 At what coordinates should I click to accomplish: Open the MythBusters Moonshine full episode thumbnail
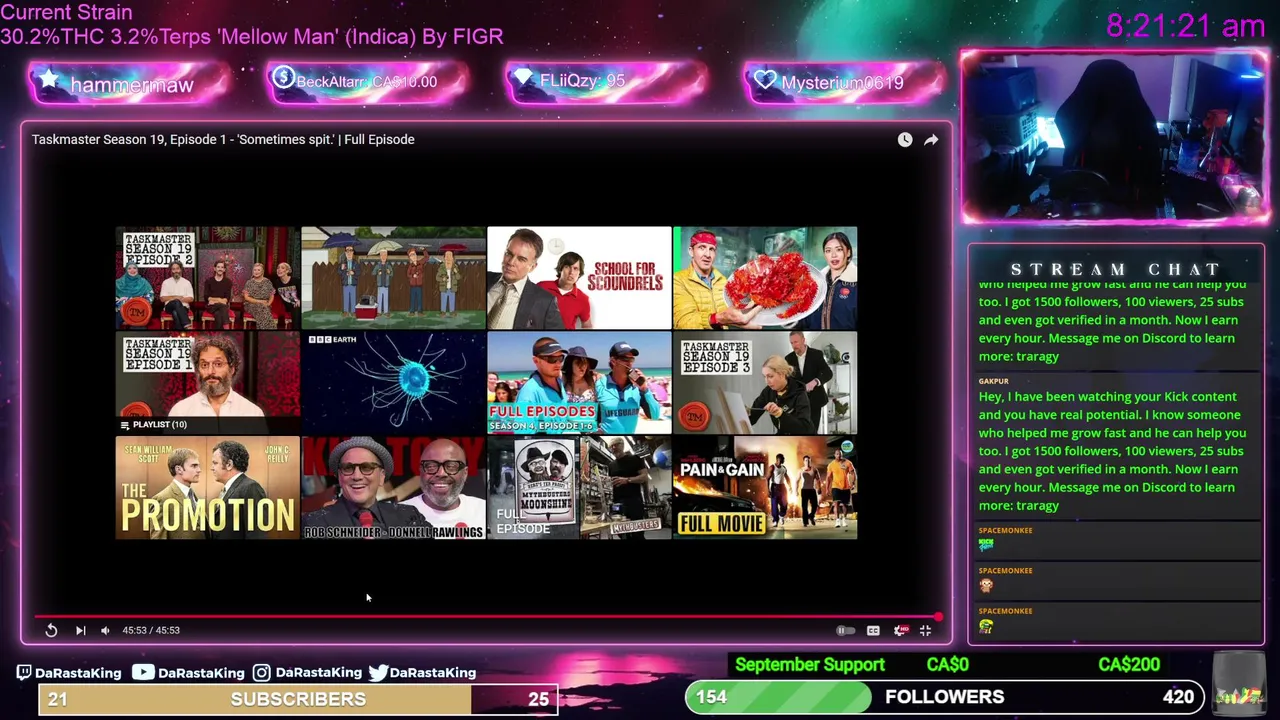click(579, 487)
